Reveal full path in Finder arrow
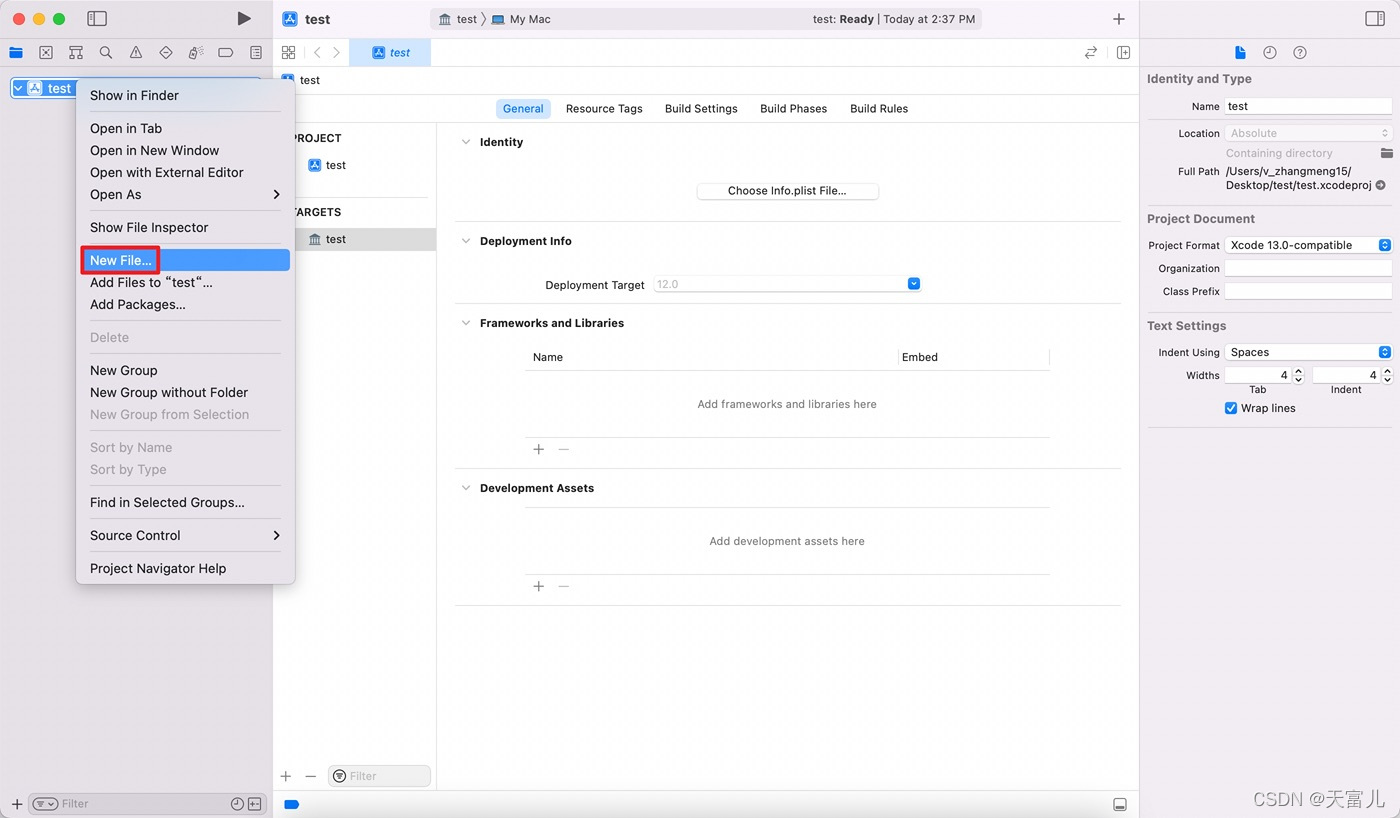 point(1381,185)
